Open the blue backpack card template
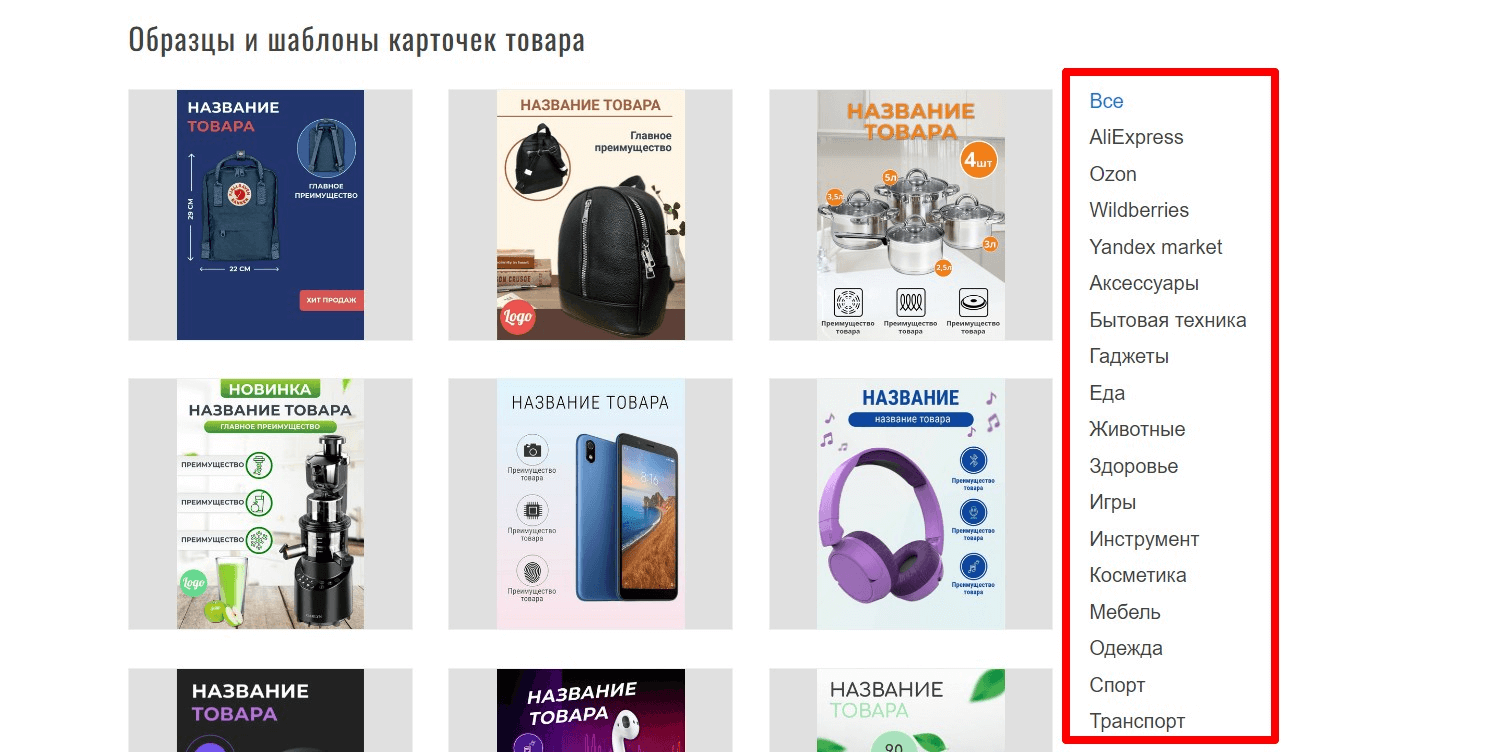 (270, 215)
